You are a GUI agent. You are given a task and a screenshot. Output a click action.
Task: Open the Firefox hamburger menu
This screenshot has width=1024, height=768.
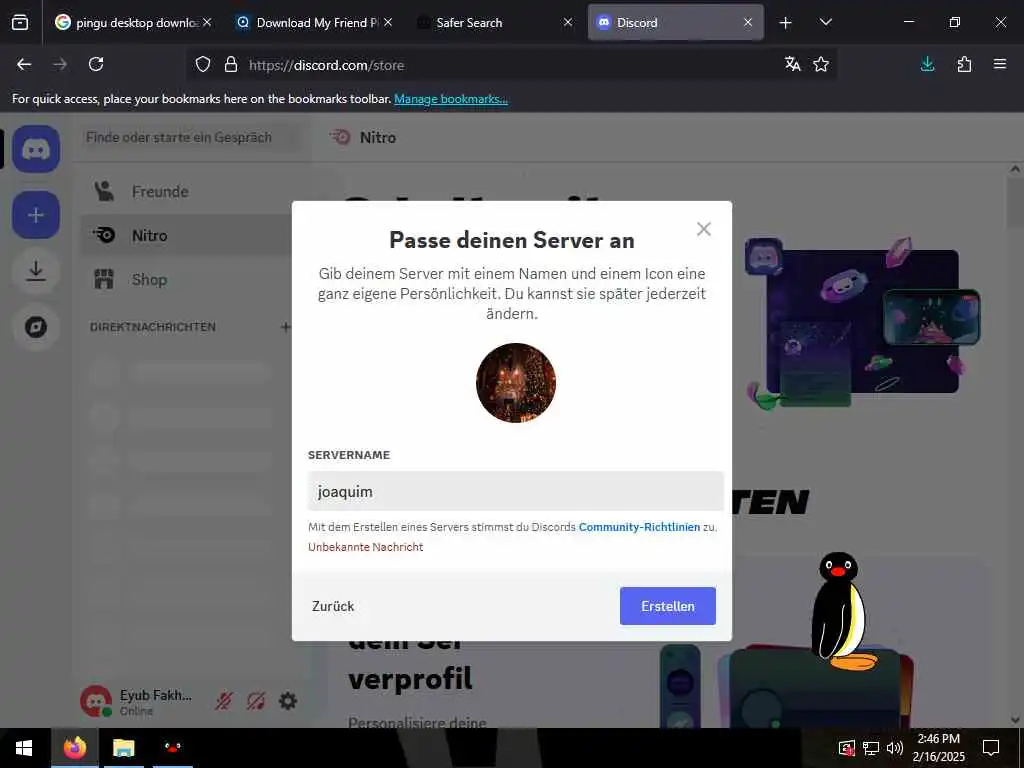pos(1000,64)
